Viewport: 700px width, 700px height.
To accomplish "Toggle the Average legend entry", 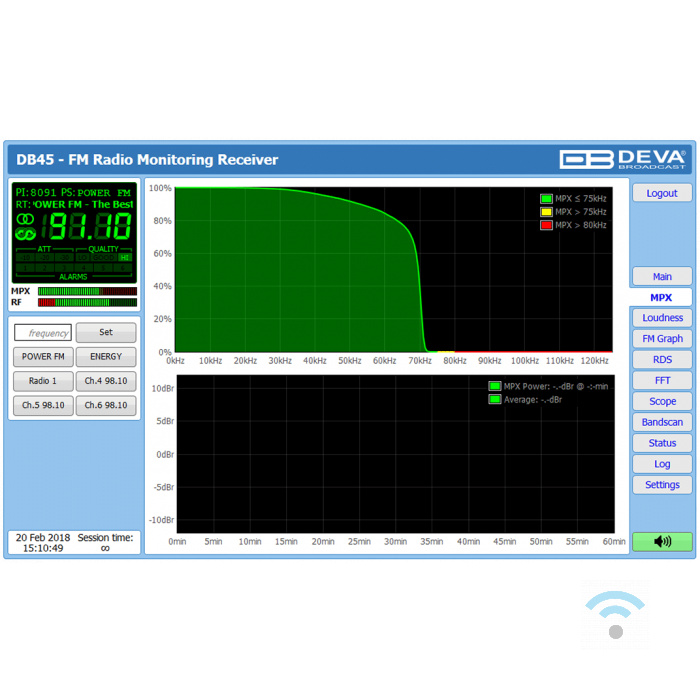I will tap(494, 399).
